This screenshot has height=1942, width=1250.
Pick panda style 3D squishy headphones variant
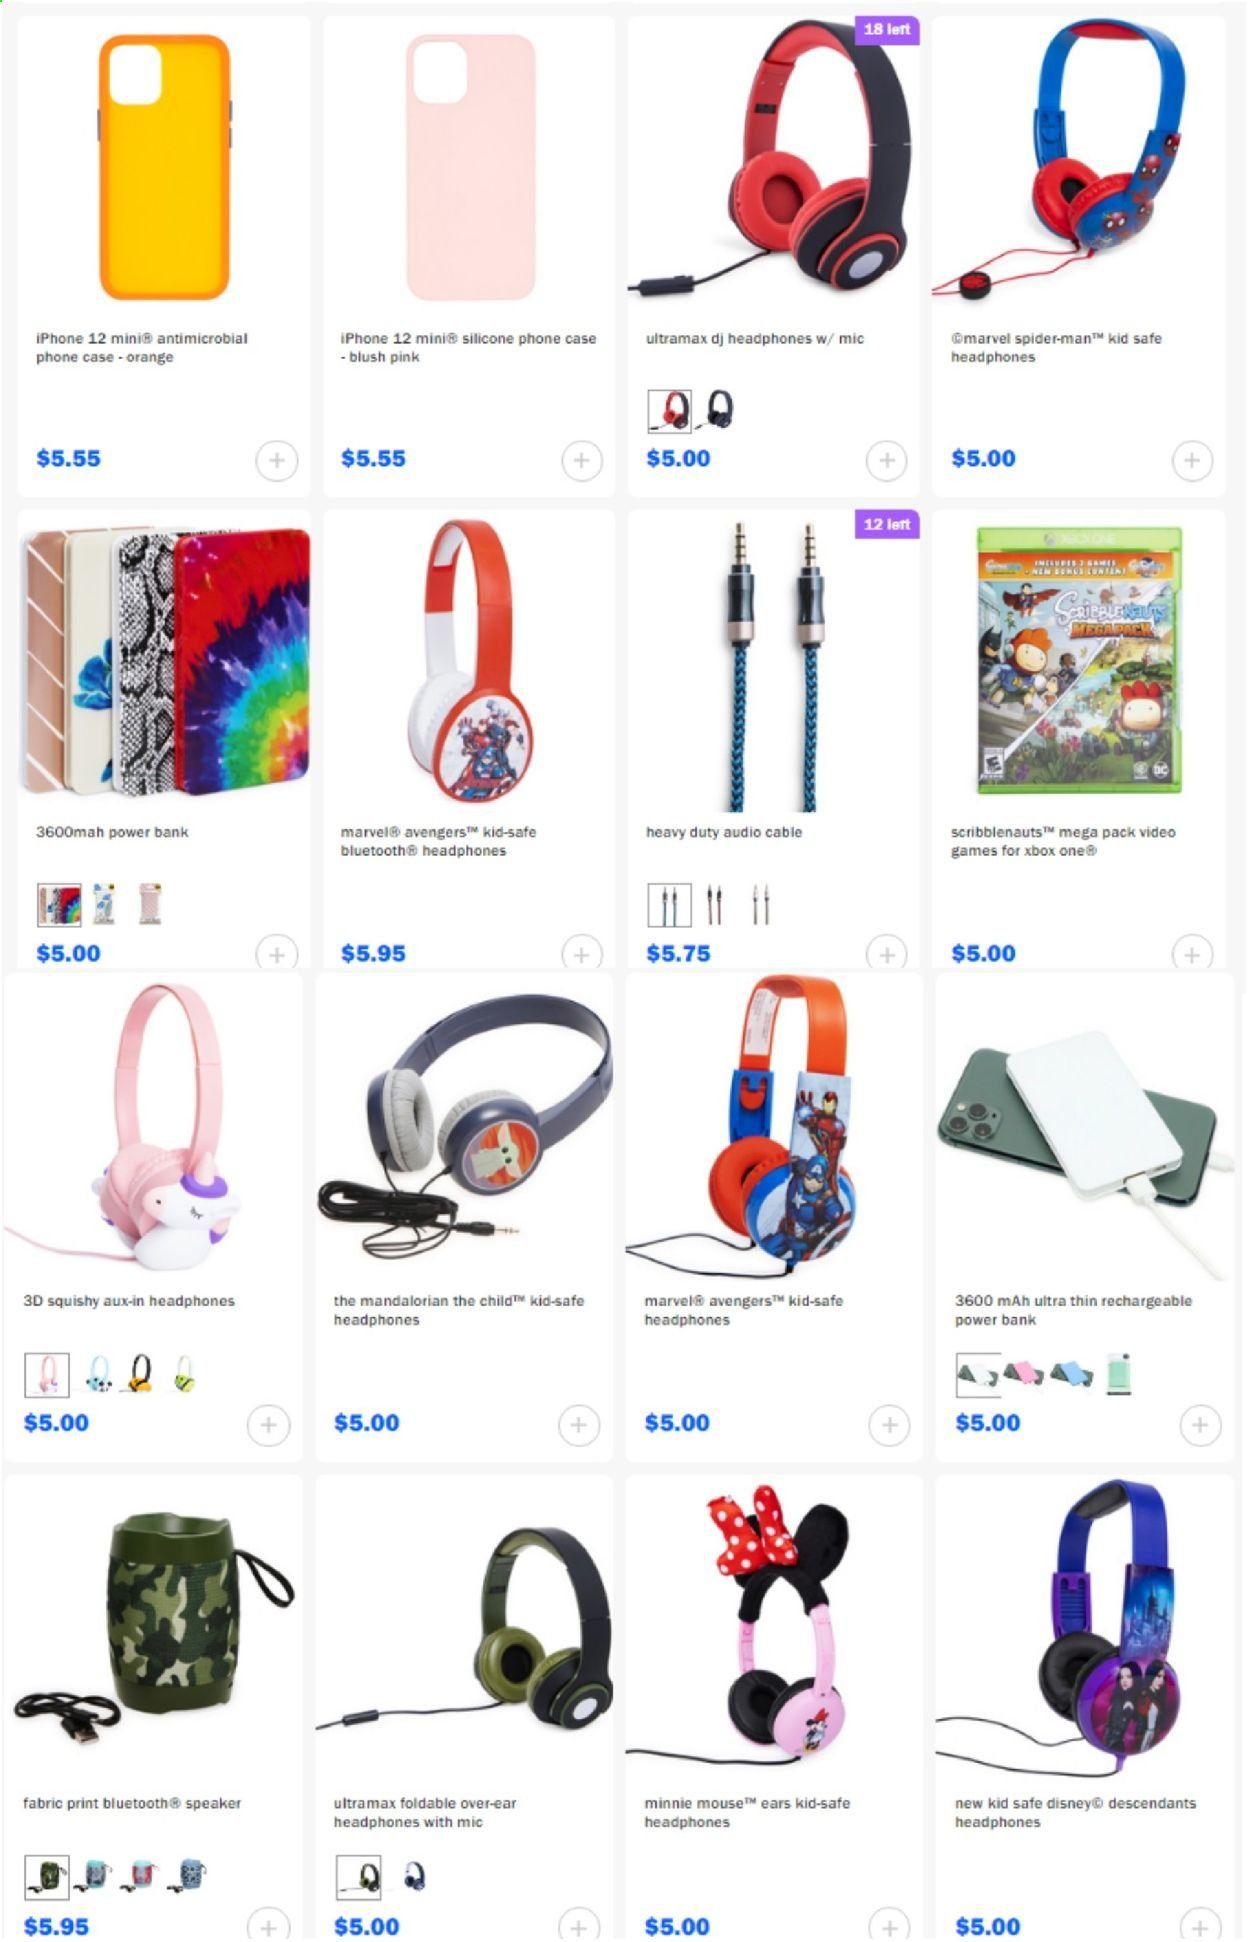(x=99, y=1374)
